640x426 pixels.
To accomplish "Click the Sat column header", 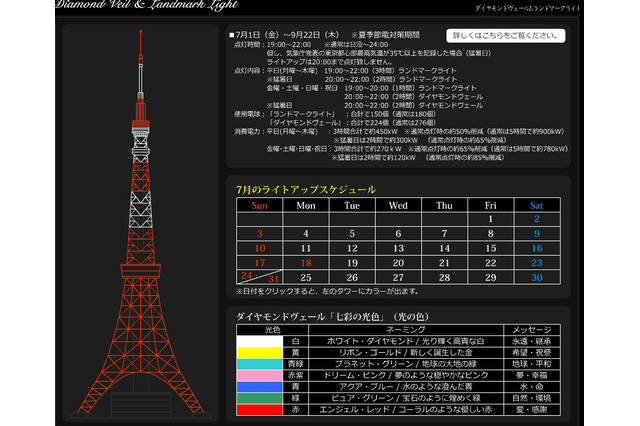I will [x=537, y=205].
